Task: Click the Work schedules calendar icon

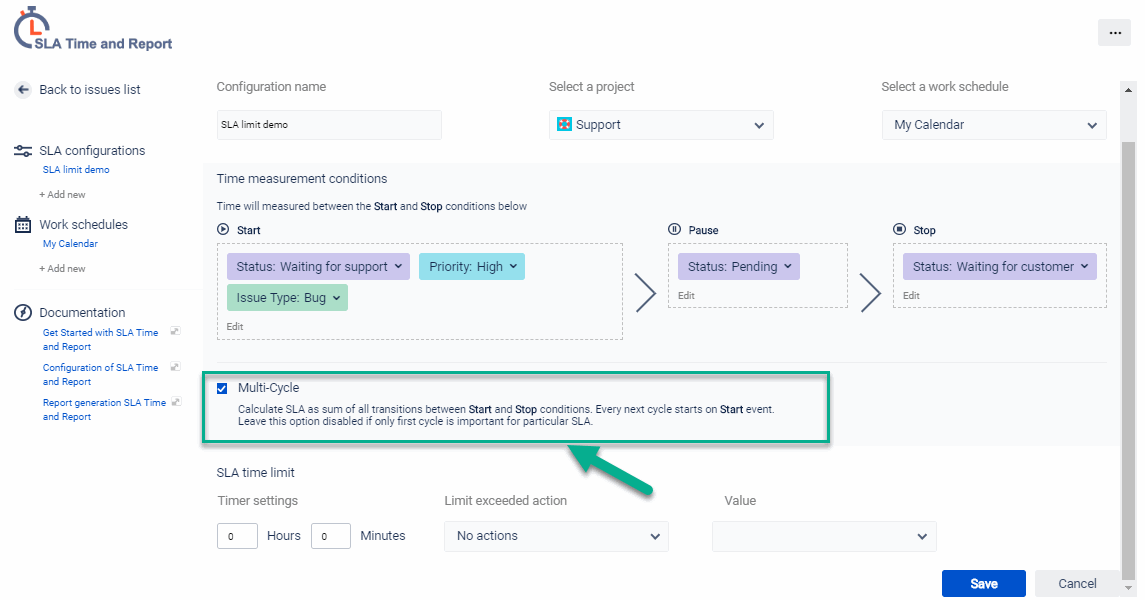Action: click(23, 225)
